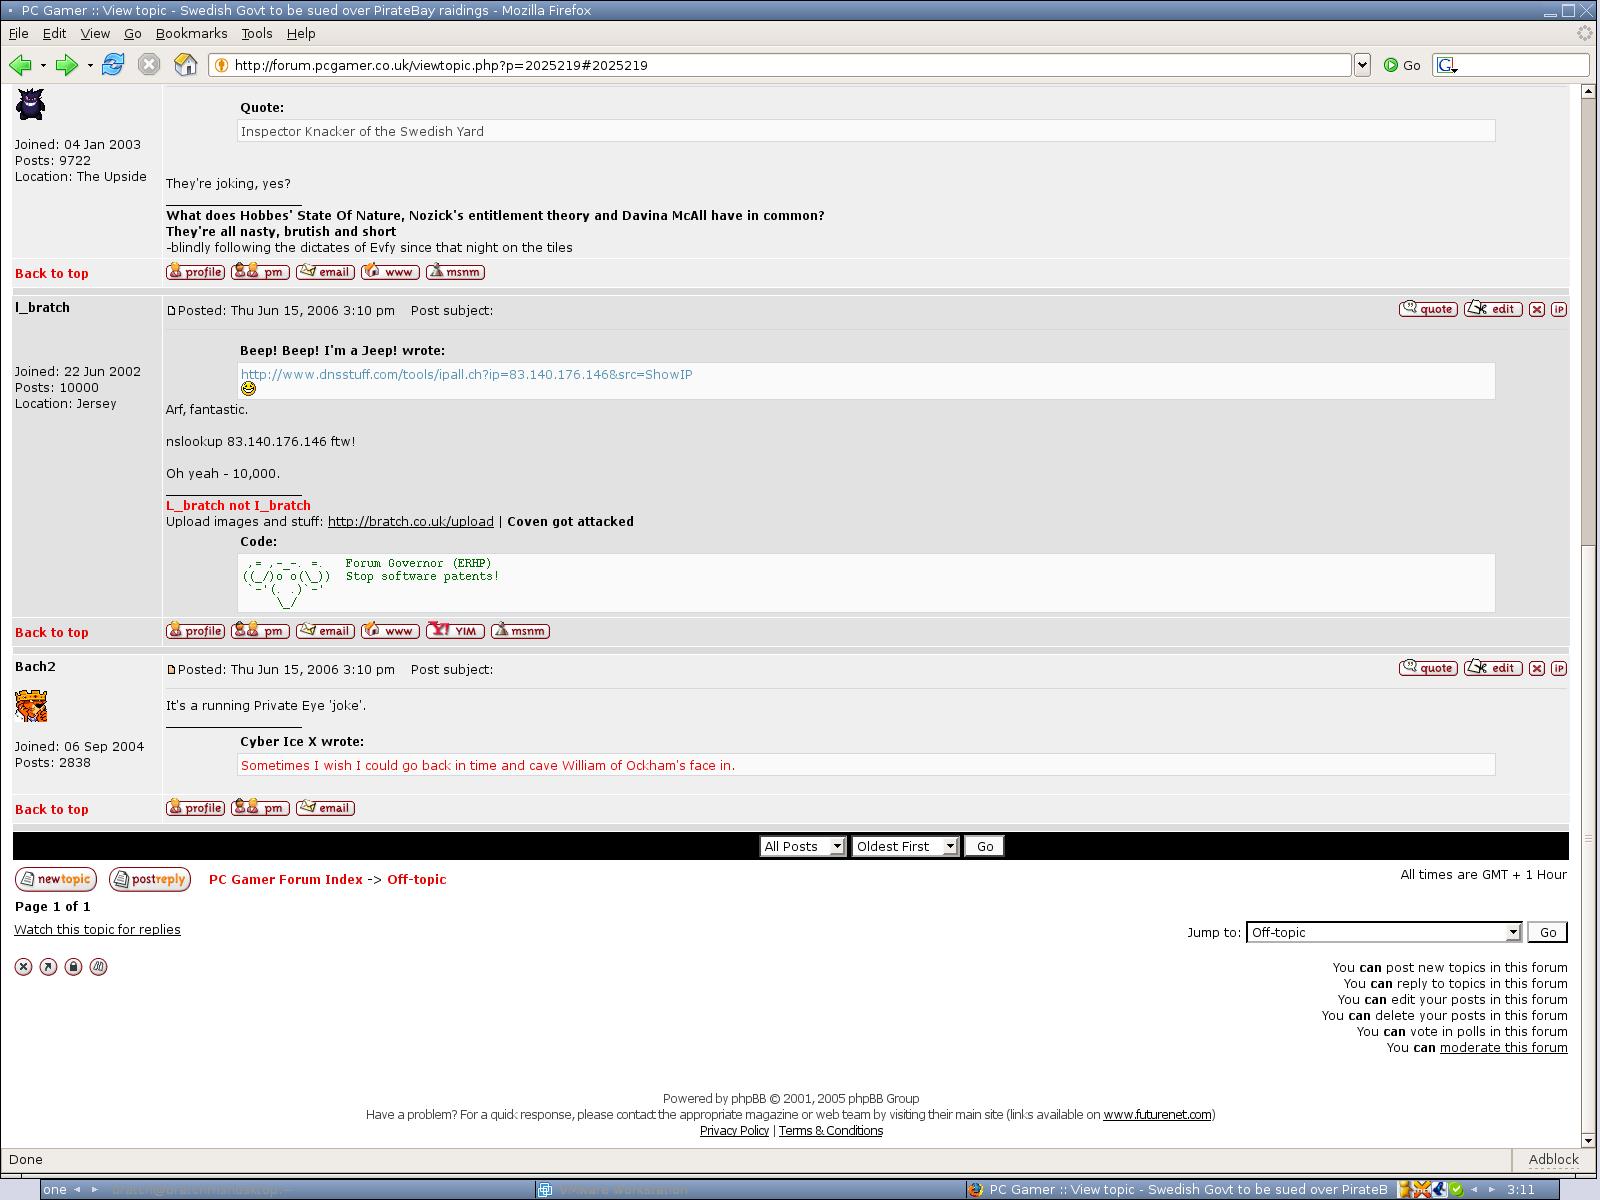Open the File menu
Image resolution: width=1600 pixels, height=1200 pixels.
pos(18,33)
